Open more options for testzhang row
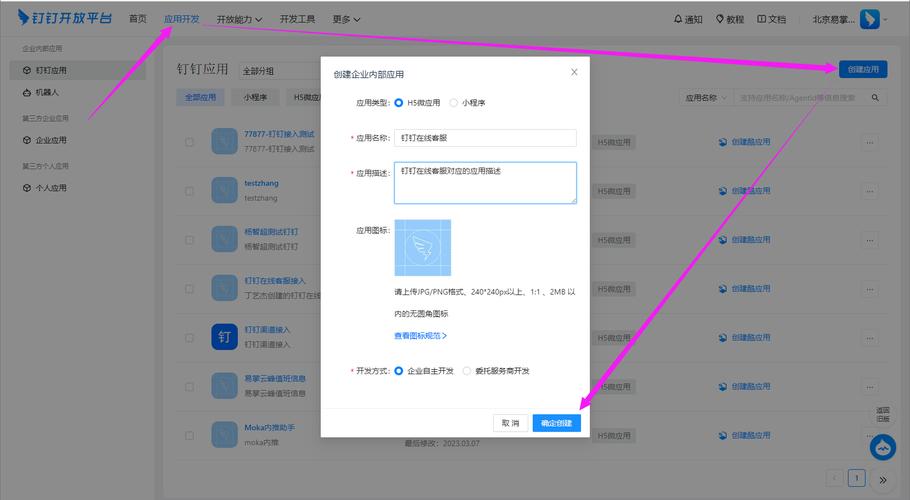This screenshot has height=500, width=910. tap(869, 191)
